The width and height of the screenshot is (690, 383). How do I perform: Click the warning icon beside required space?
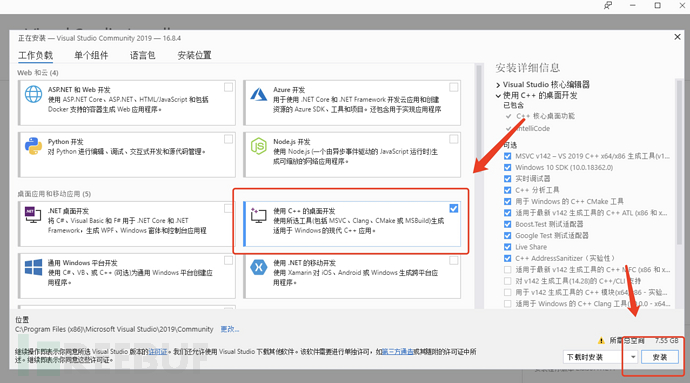click(x=601, y=341)
